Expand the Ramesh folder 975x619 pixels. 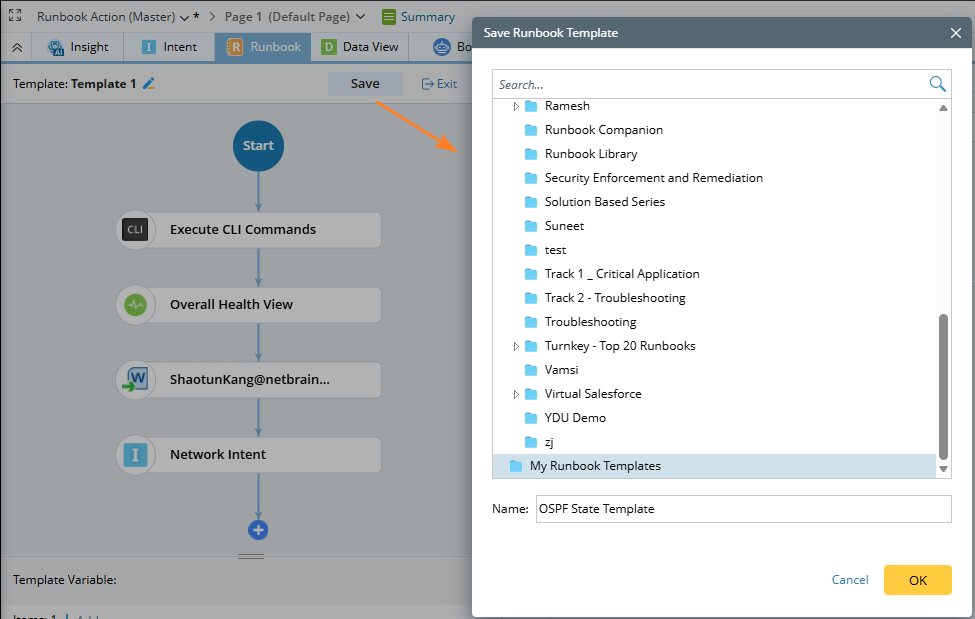pyautogui.click(x=516, y=106)
